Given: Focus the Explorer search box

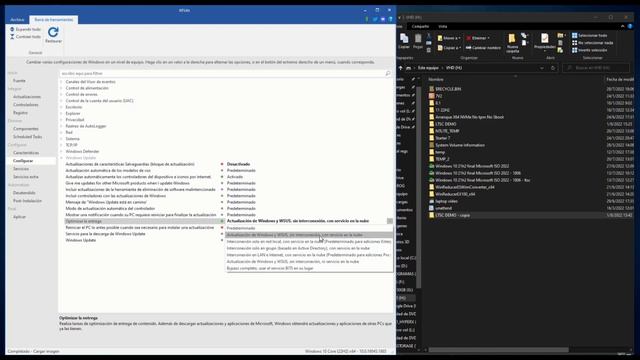Looking at the screenshot, I should pos(596,68).
